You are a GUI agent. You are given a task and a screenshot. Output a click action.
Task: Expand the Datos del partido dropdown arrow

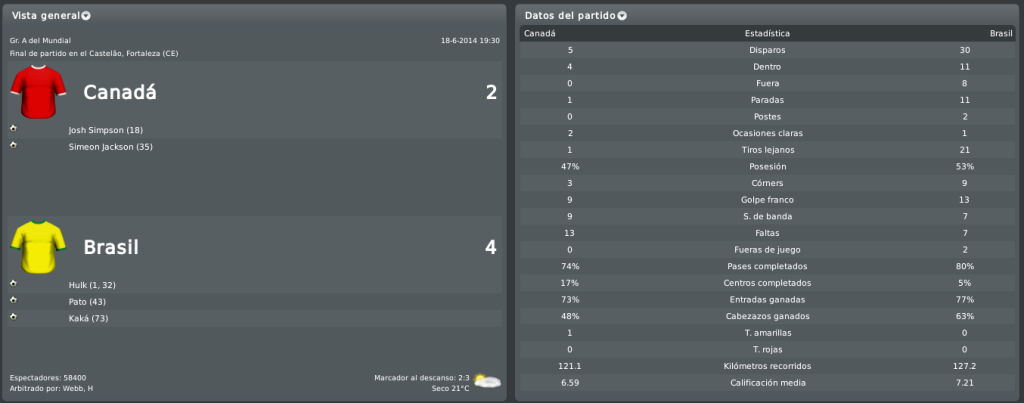(622, 16)
